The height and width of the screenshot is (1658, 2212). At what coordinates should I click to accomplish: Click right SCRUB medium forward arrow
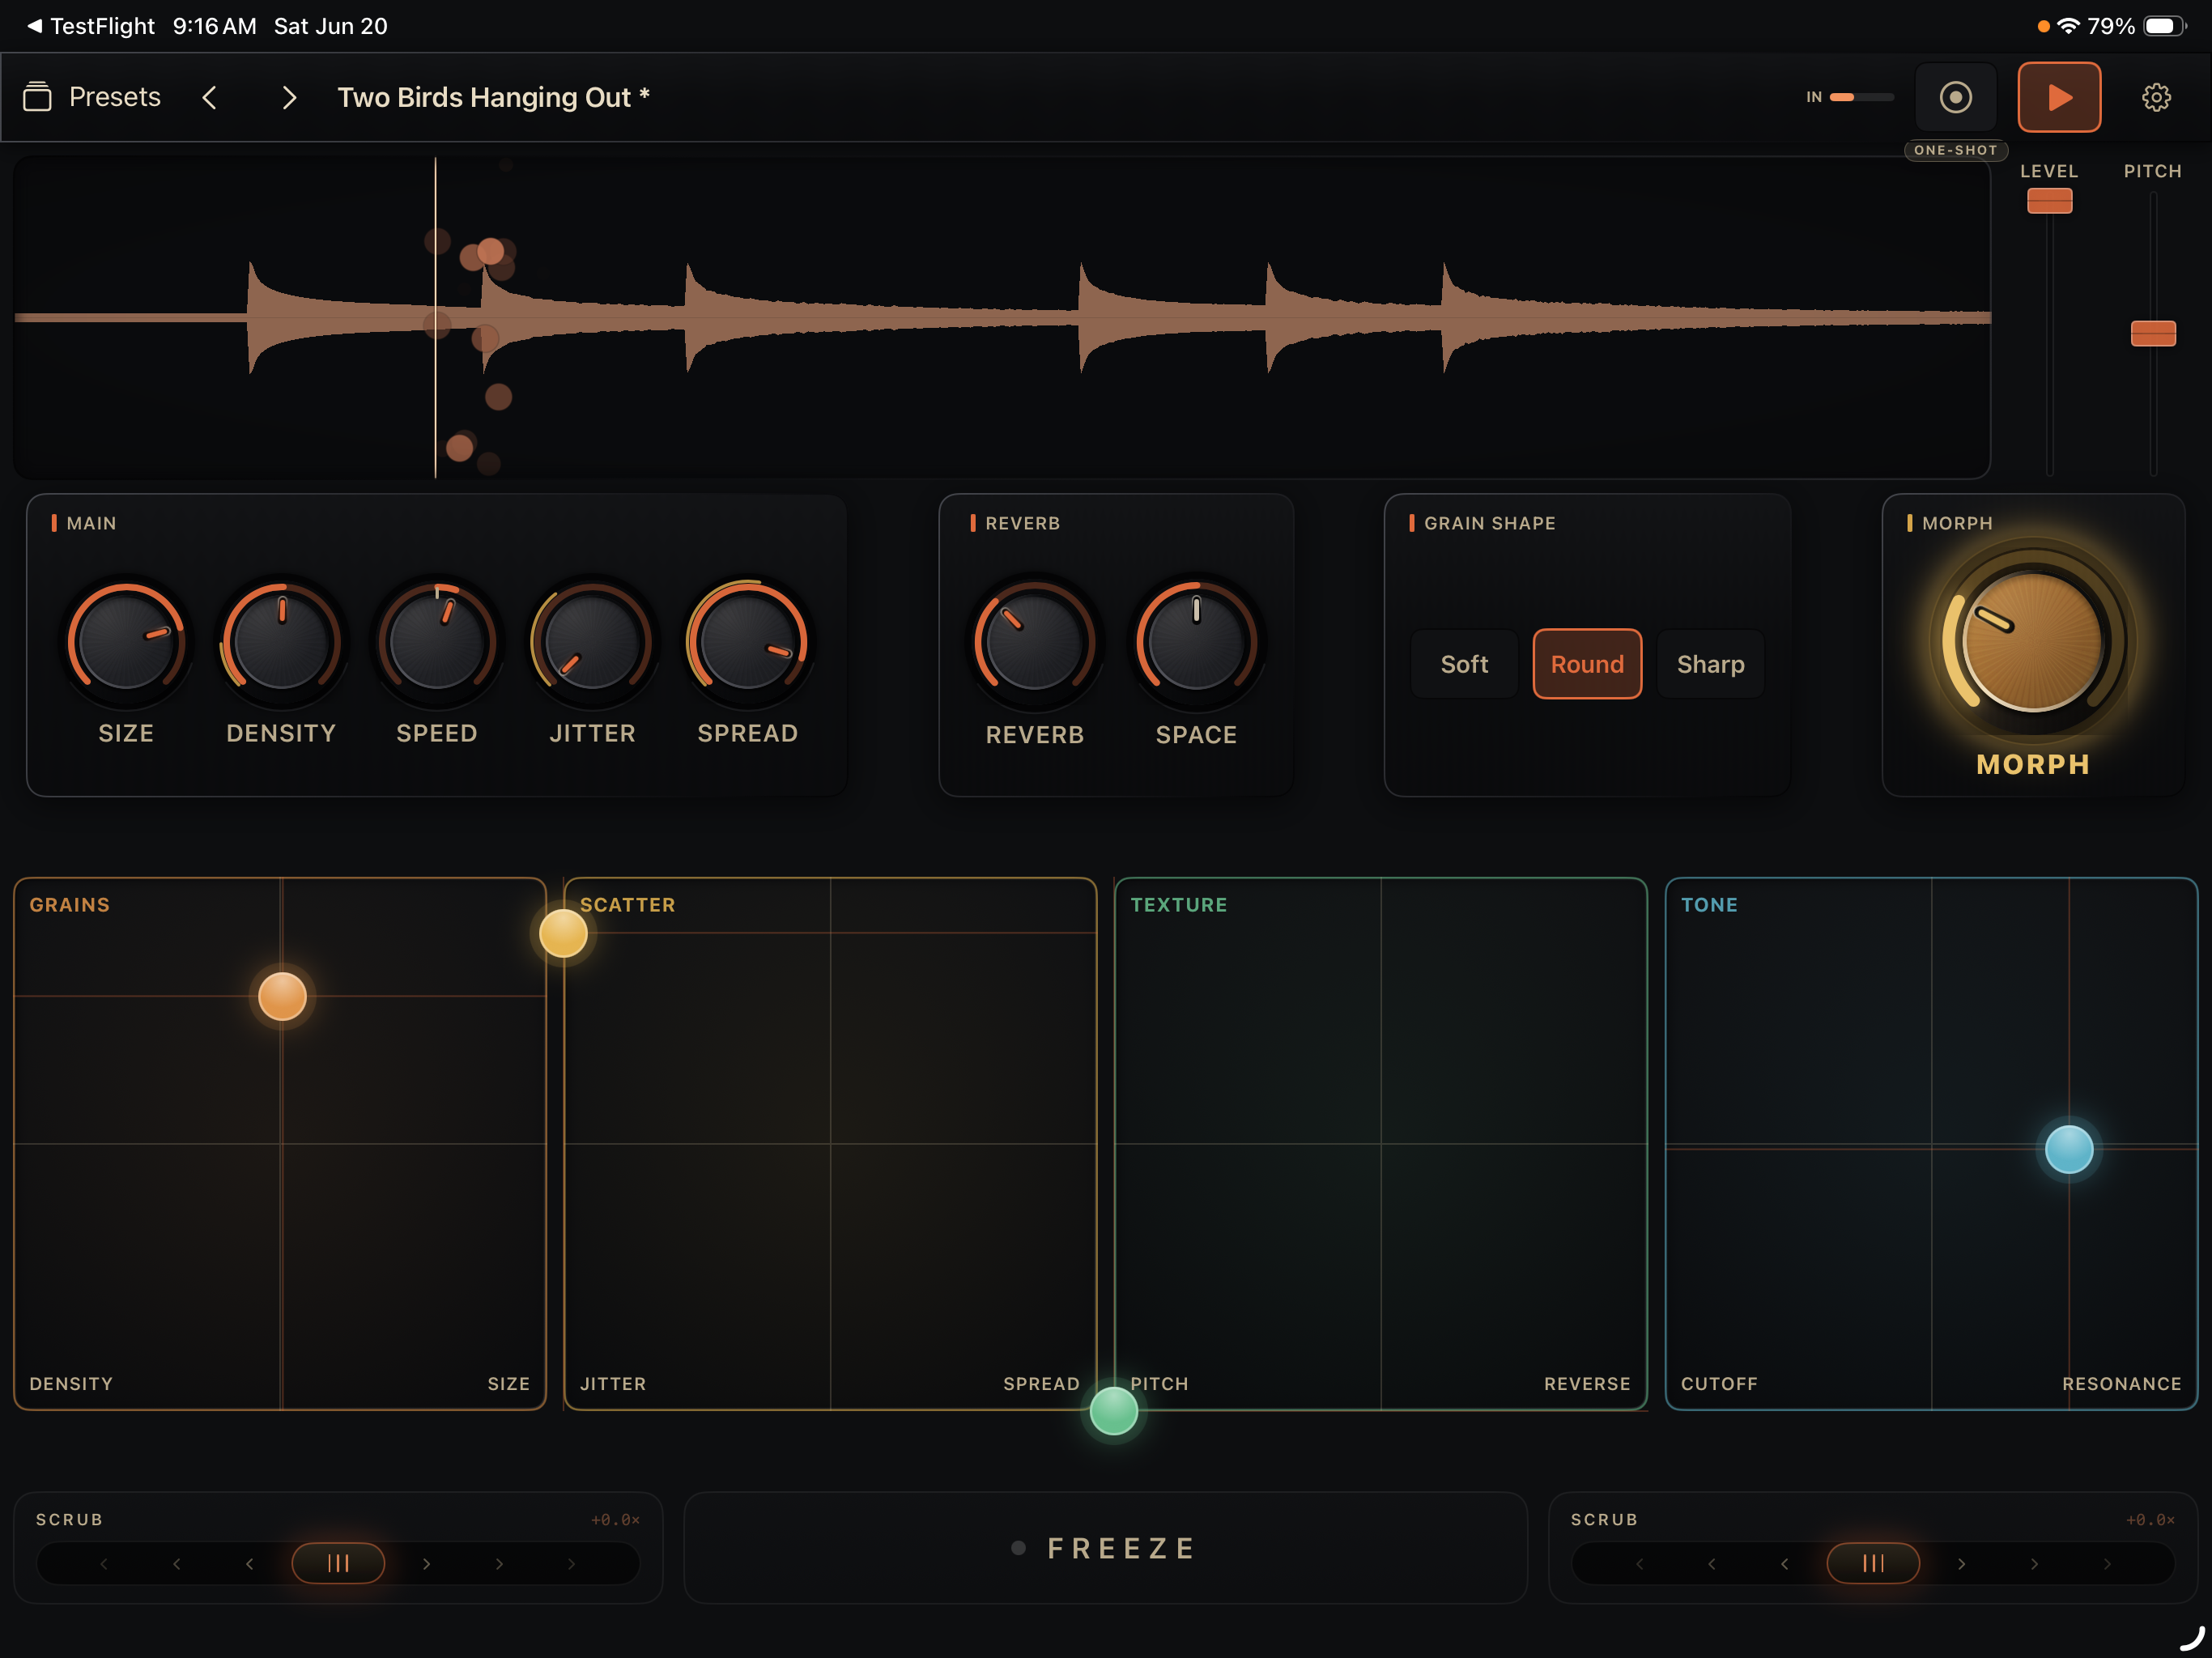tap(2034, 1563)
